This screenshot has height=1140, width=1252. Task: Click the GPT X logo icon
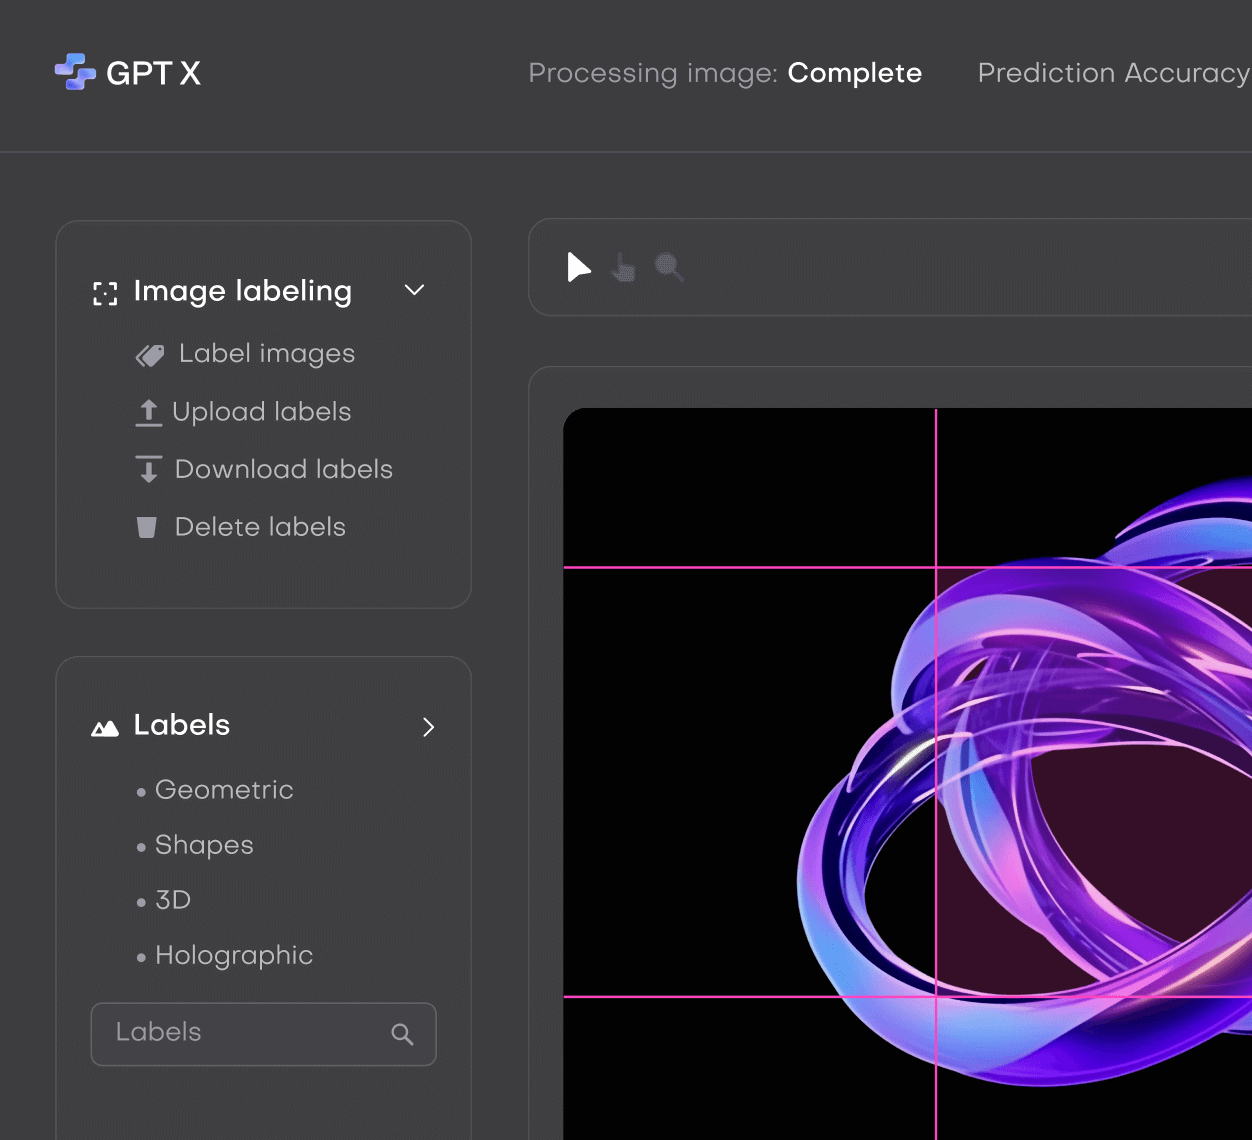pos(74,72)
